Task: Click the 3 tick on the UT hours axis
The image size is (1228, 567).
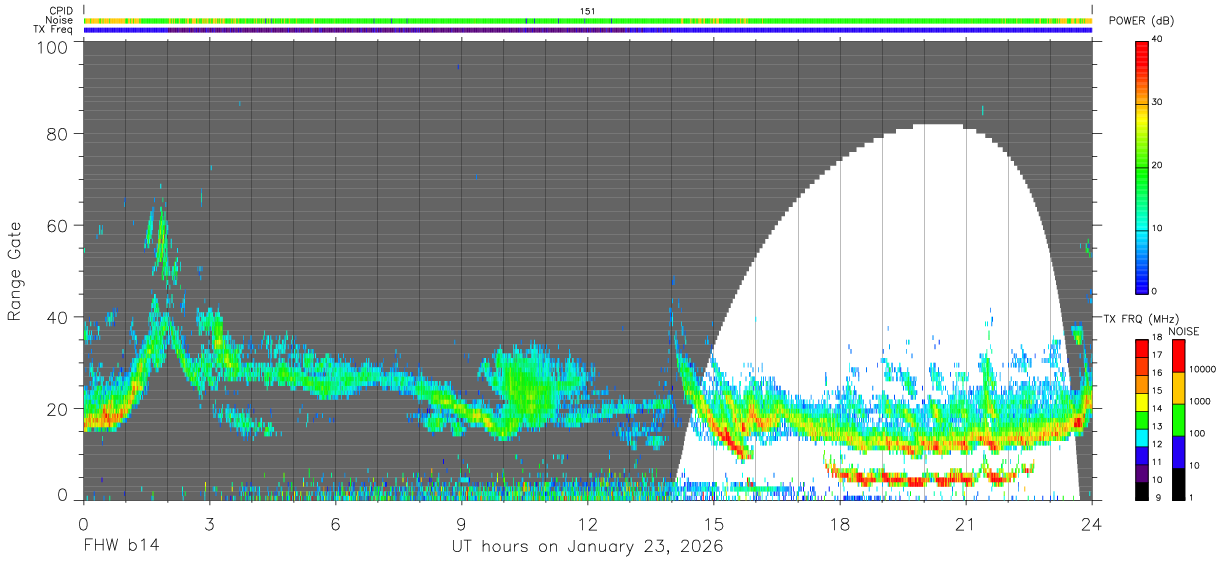Action: tap(210, 523)
